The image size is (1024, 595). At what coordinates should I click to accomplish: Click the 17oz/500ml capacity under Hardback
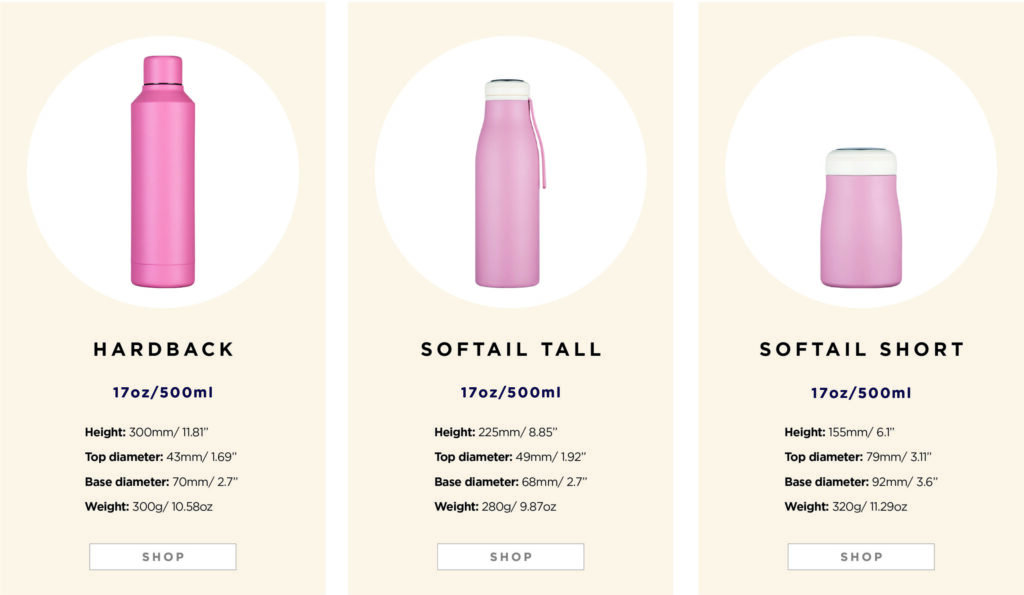163,392
